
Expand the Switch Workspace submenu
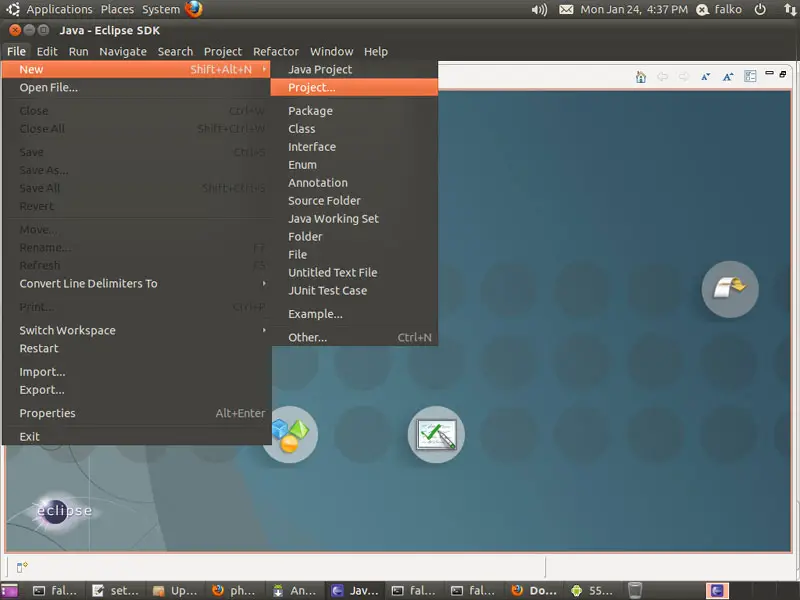pyautogui.click(x=136, y=331)
